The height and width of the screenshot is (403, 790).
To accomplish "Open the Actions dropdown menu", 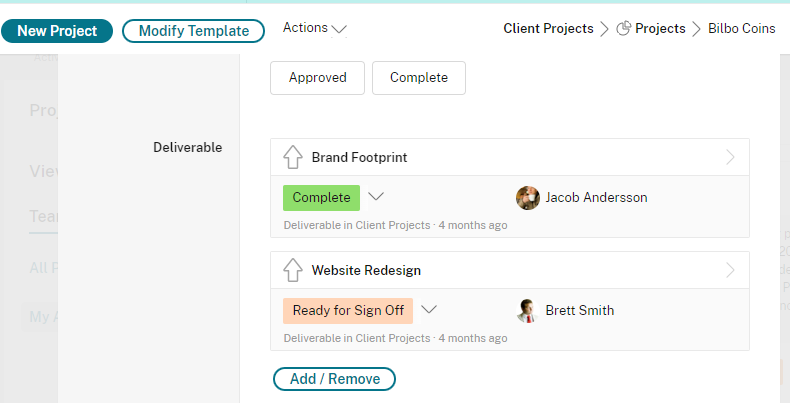I will (x=314, y=28).
